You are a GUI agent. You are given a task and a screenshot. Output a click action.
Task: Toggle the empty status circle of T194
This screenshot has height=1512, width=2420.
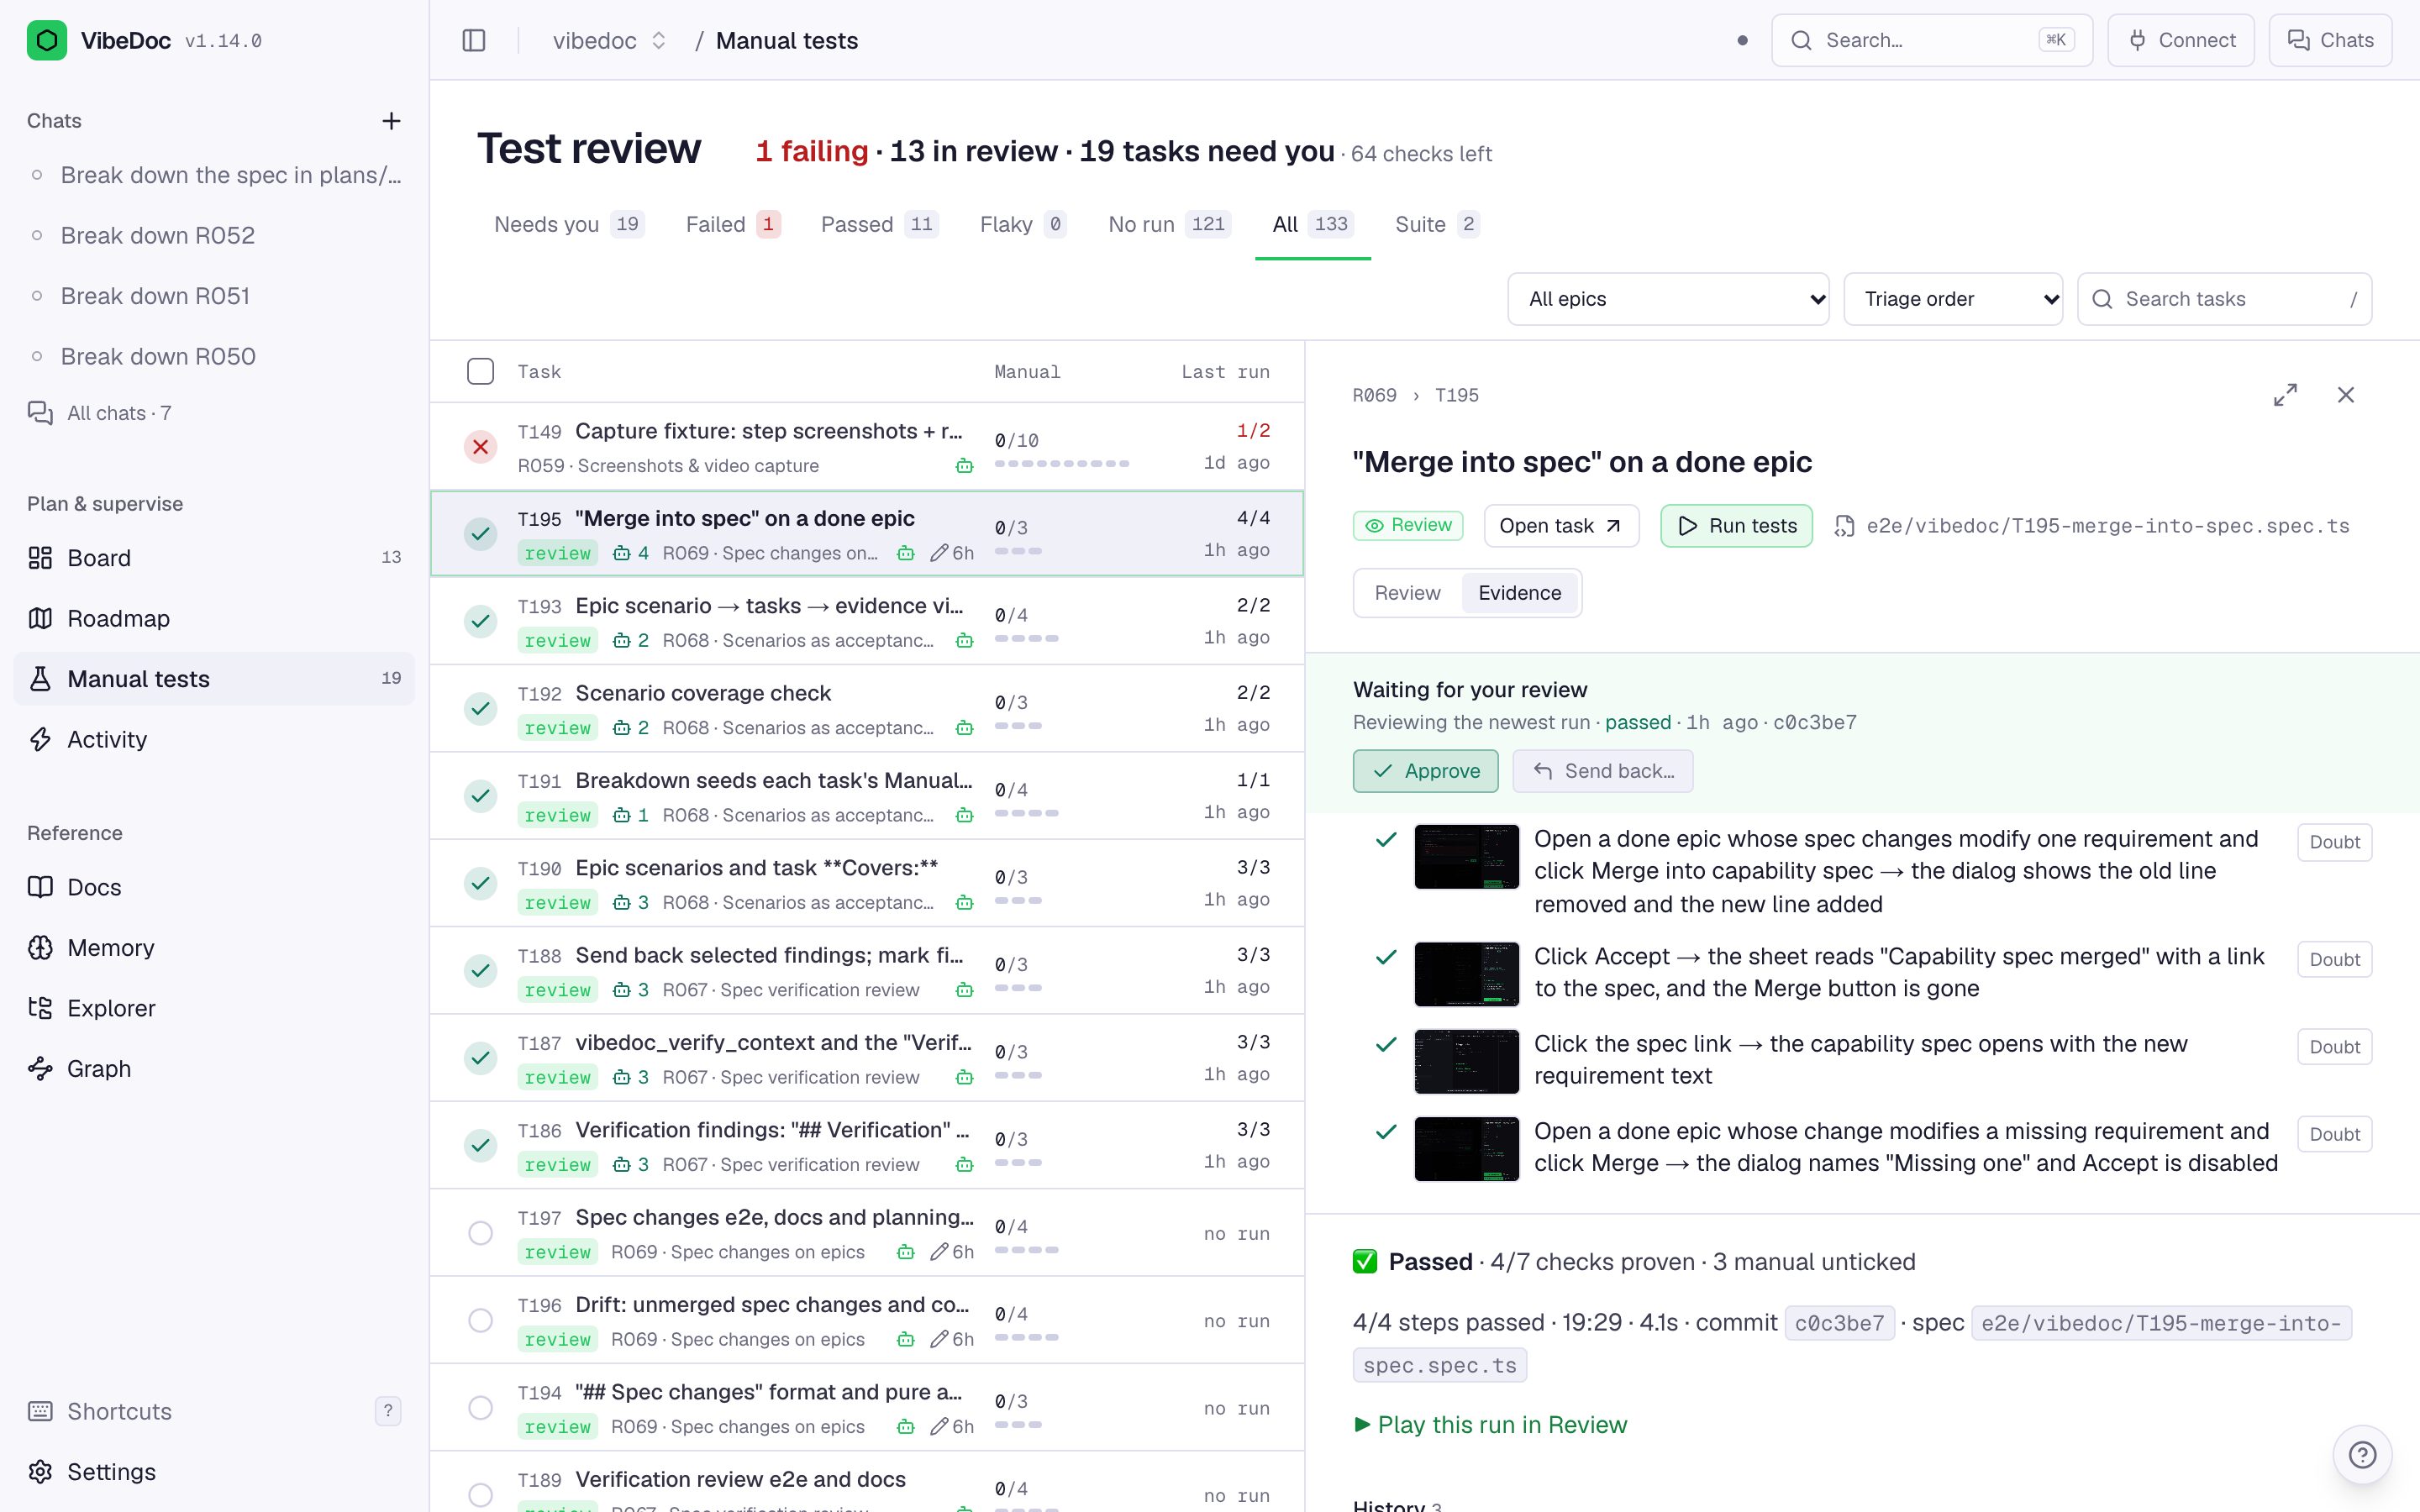pos(480,1408)
